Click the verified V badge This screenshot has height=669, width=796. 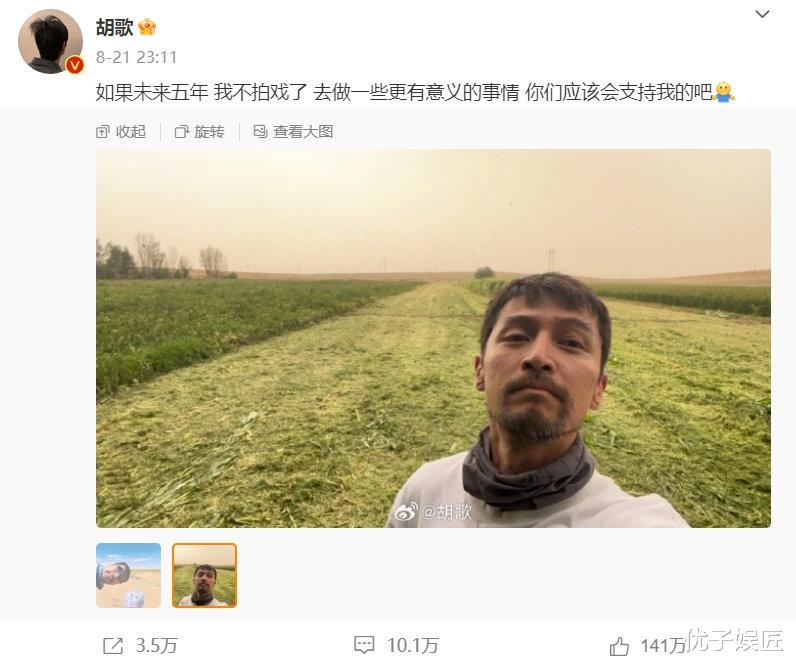[75, 65]
